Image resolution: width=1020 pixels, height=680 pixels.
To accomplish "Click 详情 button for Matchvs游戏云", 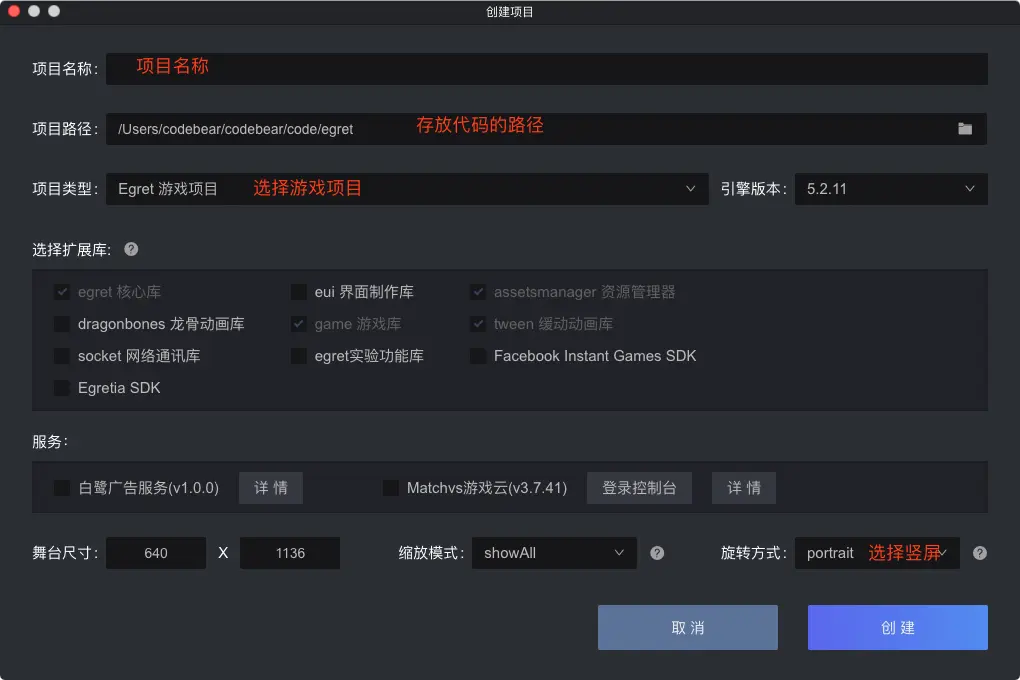I will pyautogui.click(x=744, y=488).
